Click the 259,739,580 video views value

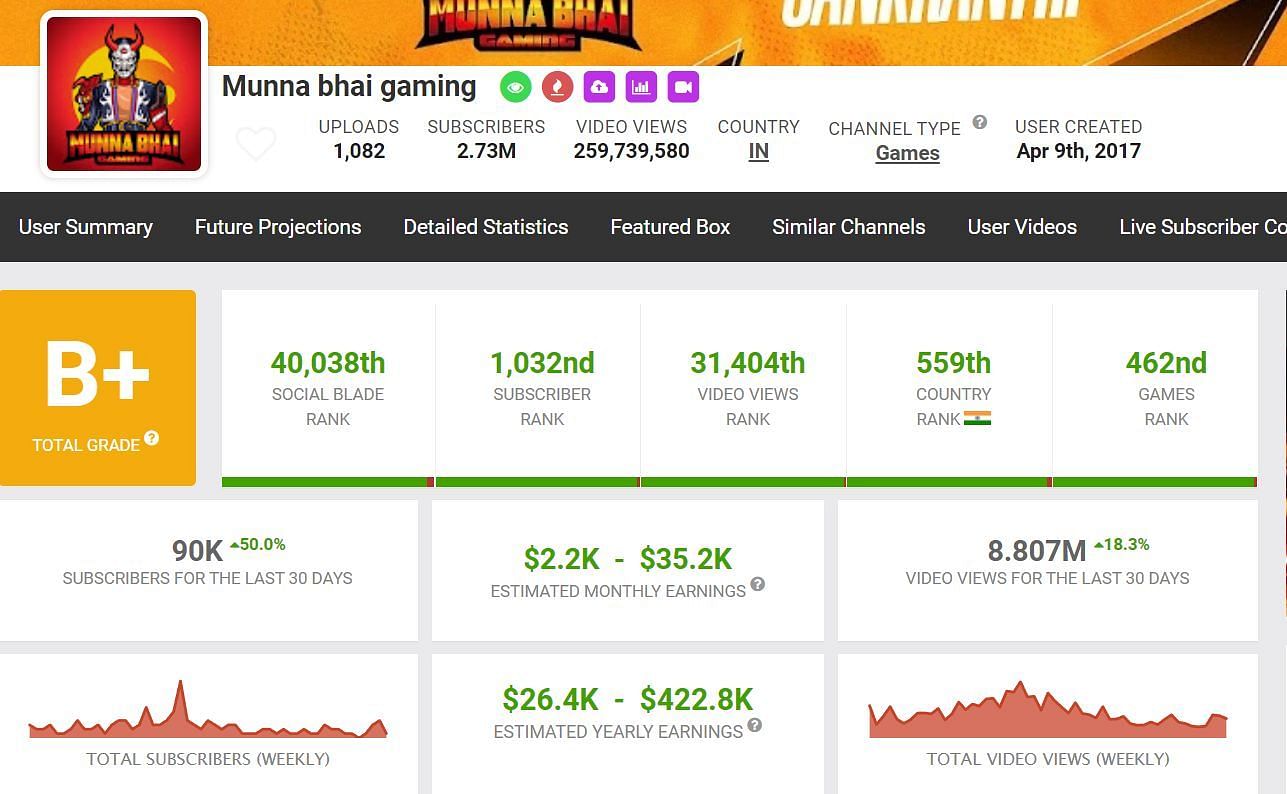(x=632, y=151)
